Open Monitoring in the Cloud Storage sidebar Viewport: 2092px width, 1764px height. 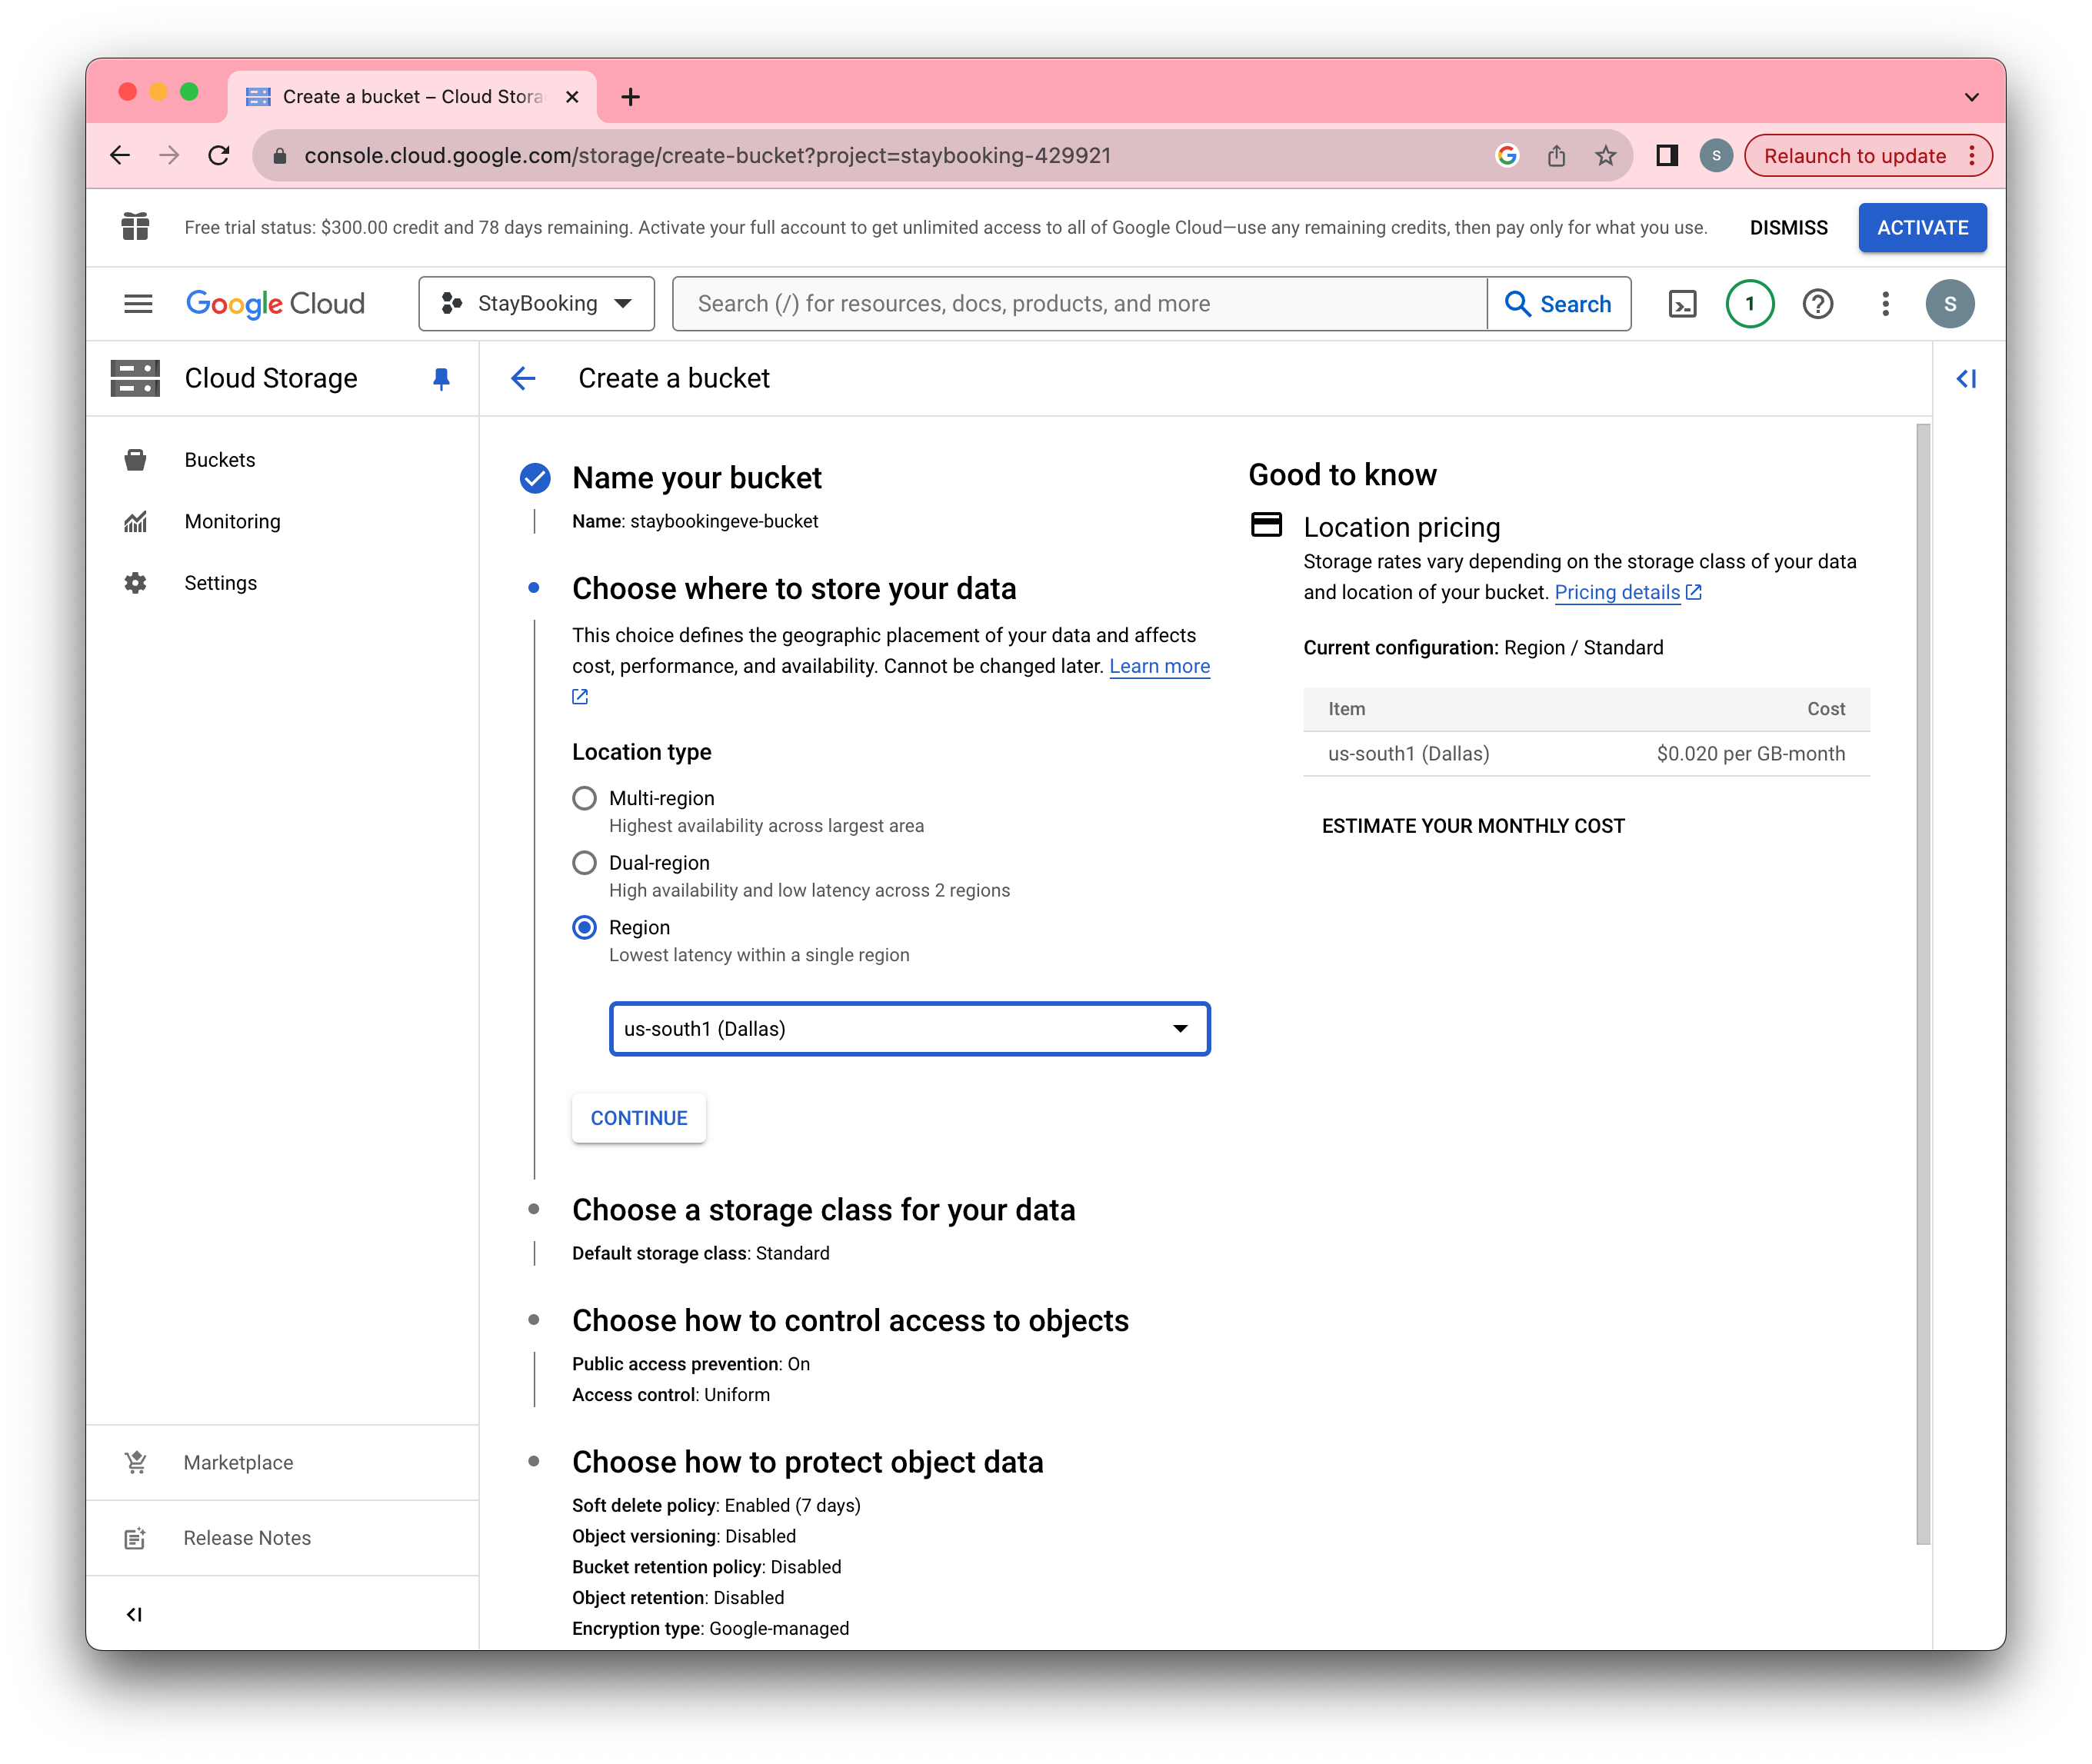(231, 521)
